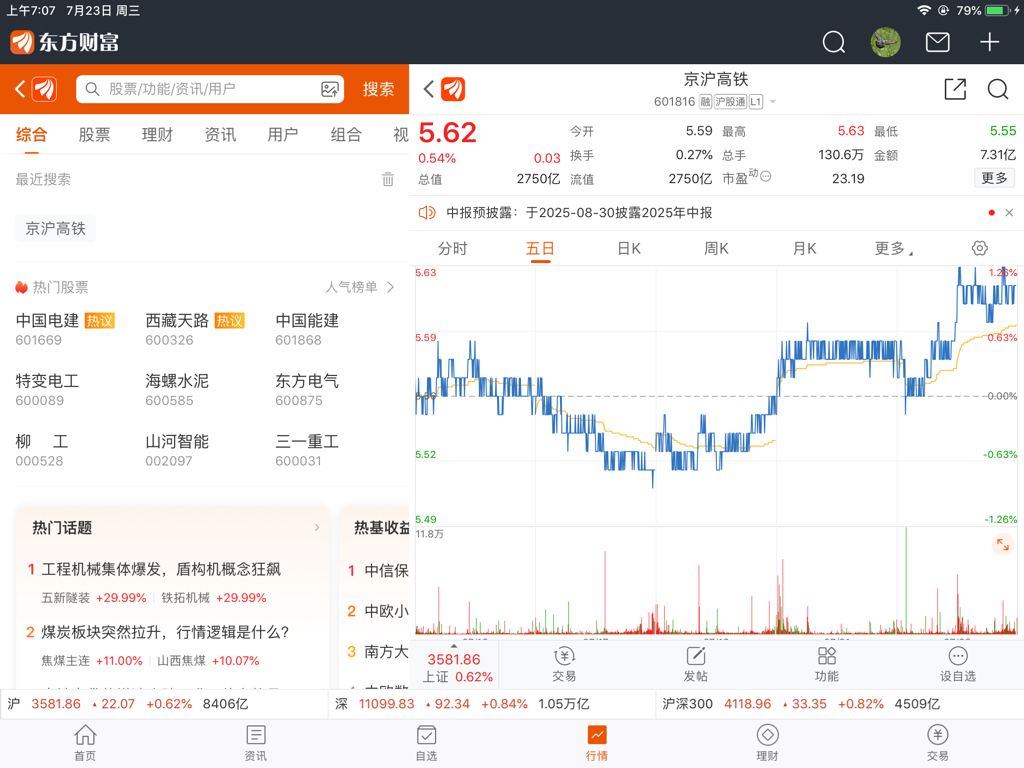1024x768 pixels.
Task: Open hot stock 西藏天路
Action: click(x=195, y=329)
